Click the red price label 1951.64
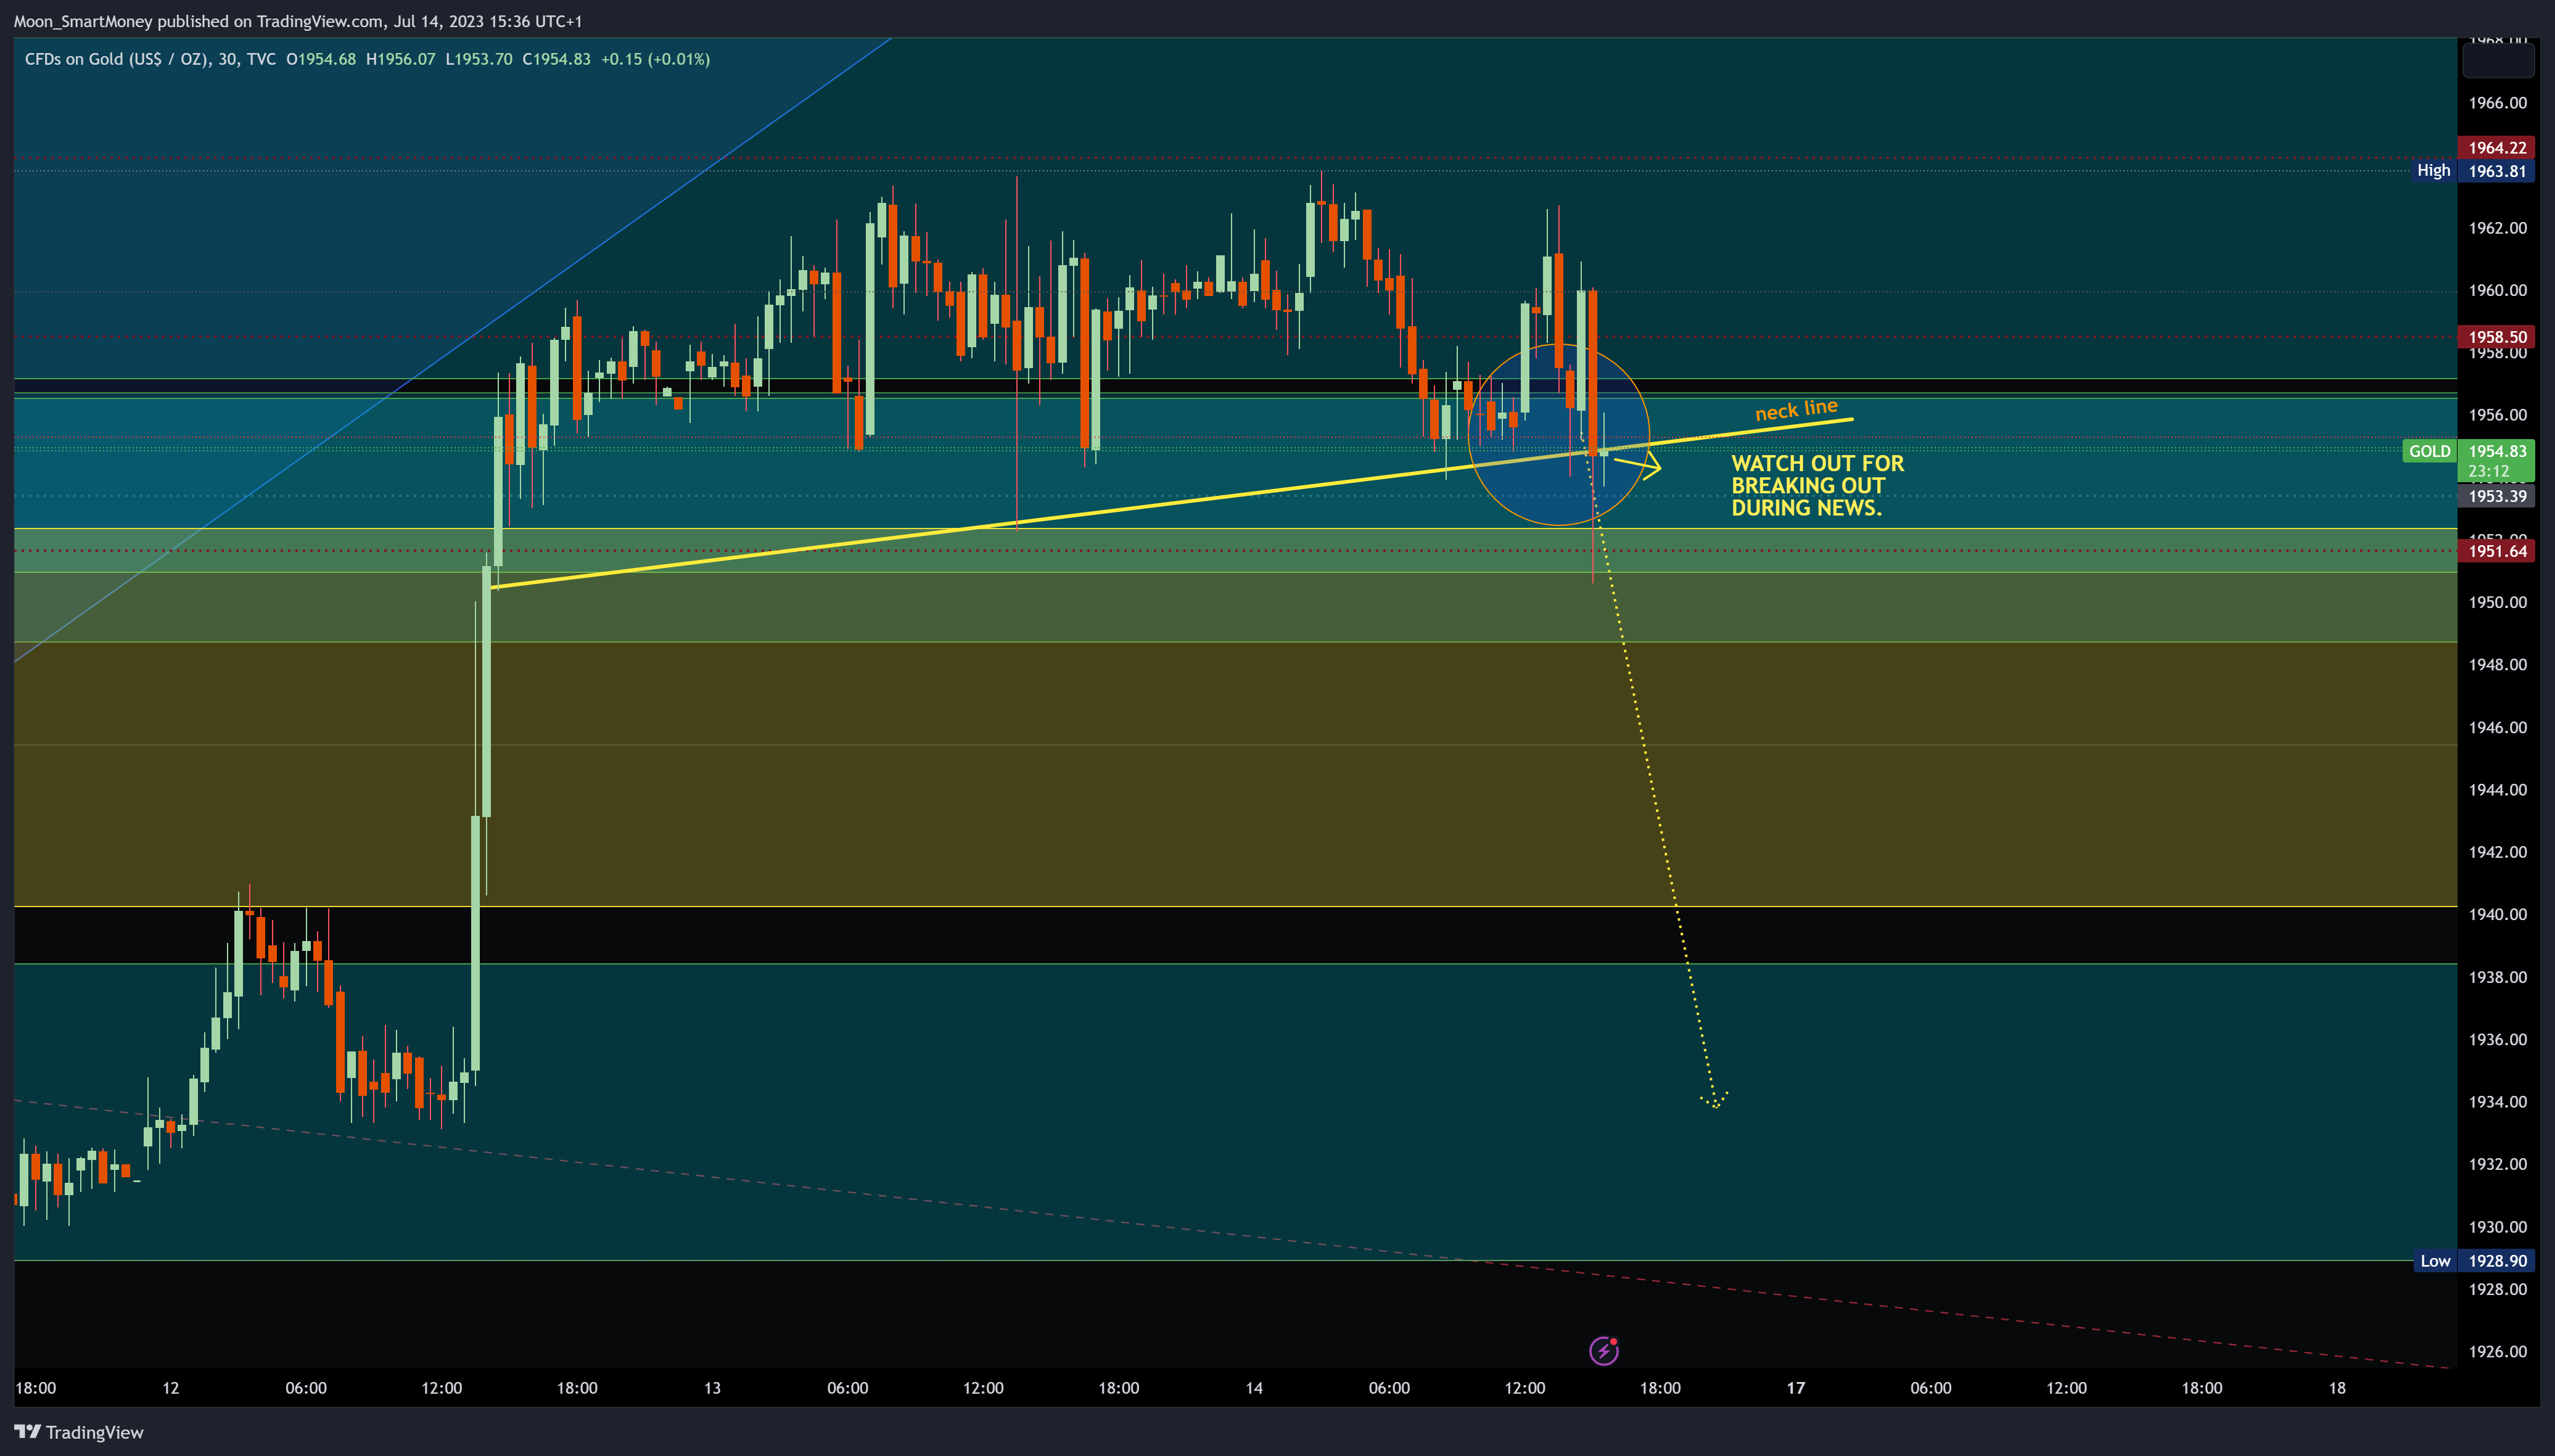Screen dimensions: 2555x1456 [x=2497, y=551]
